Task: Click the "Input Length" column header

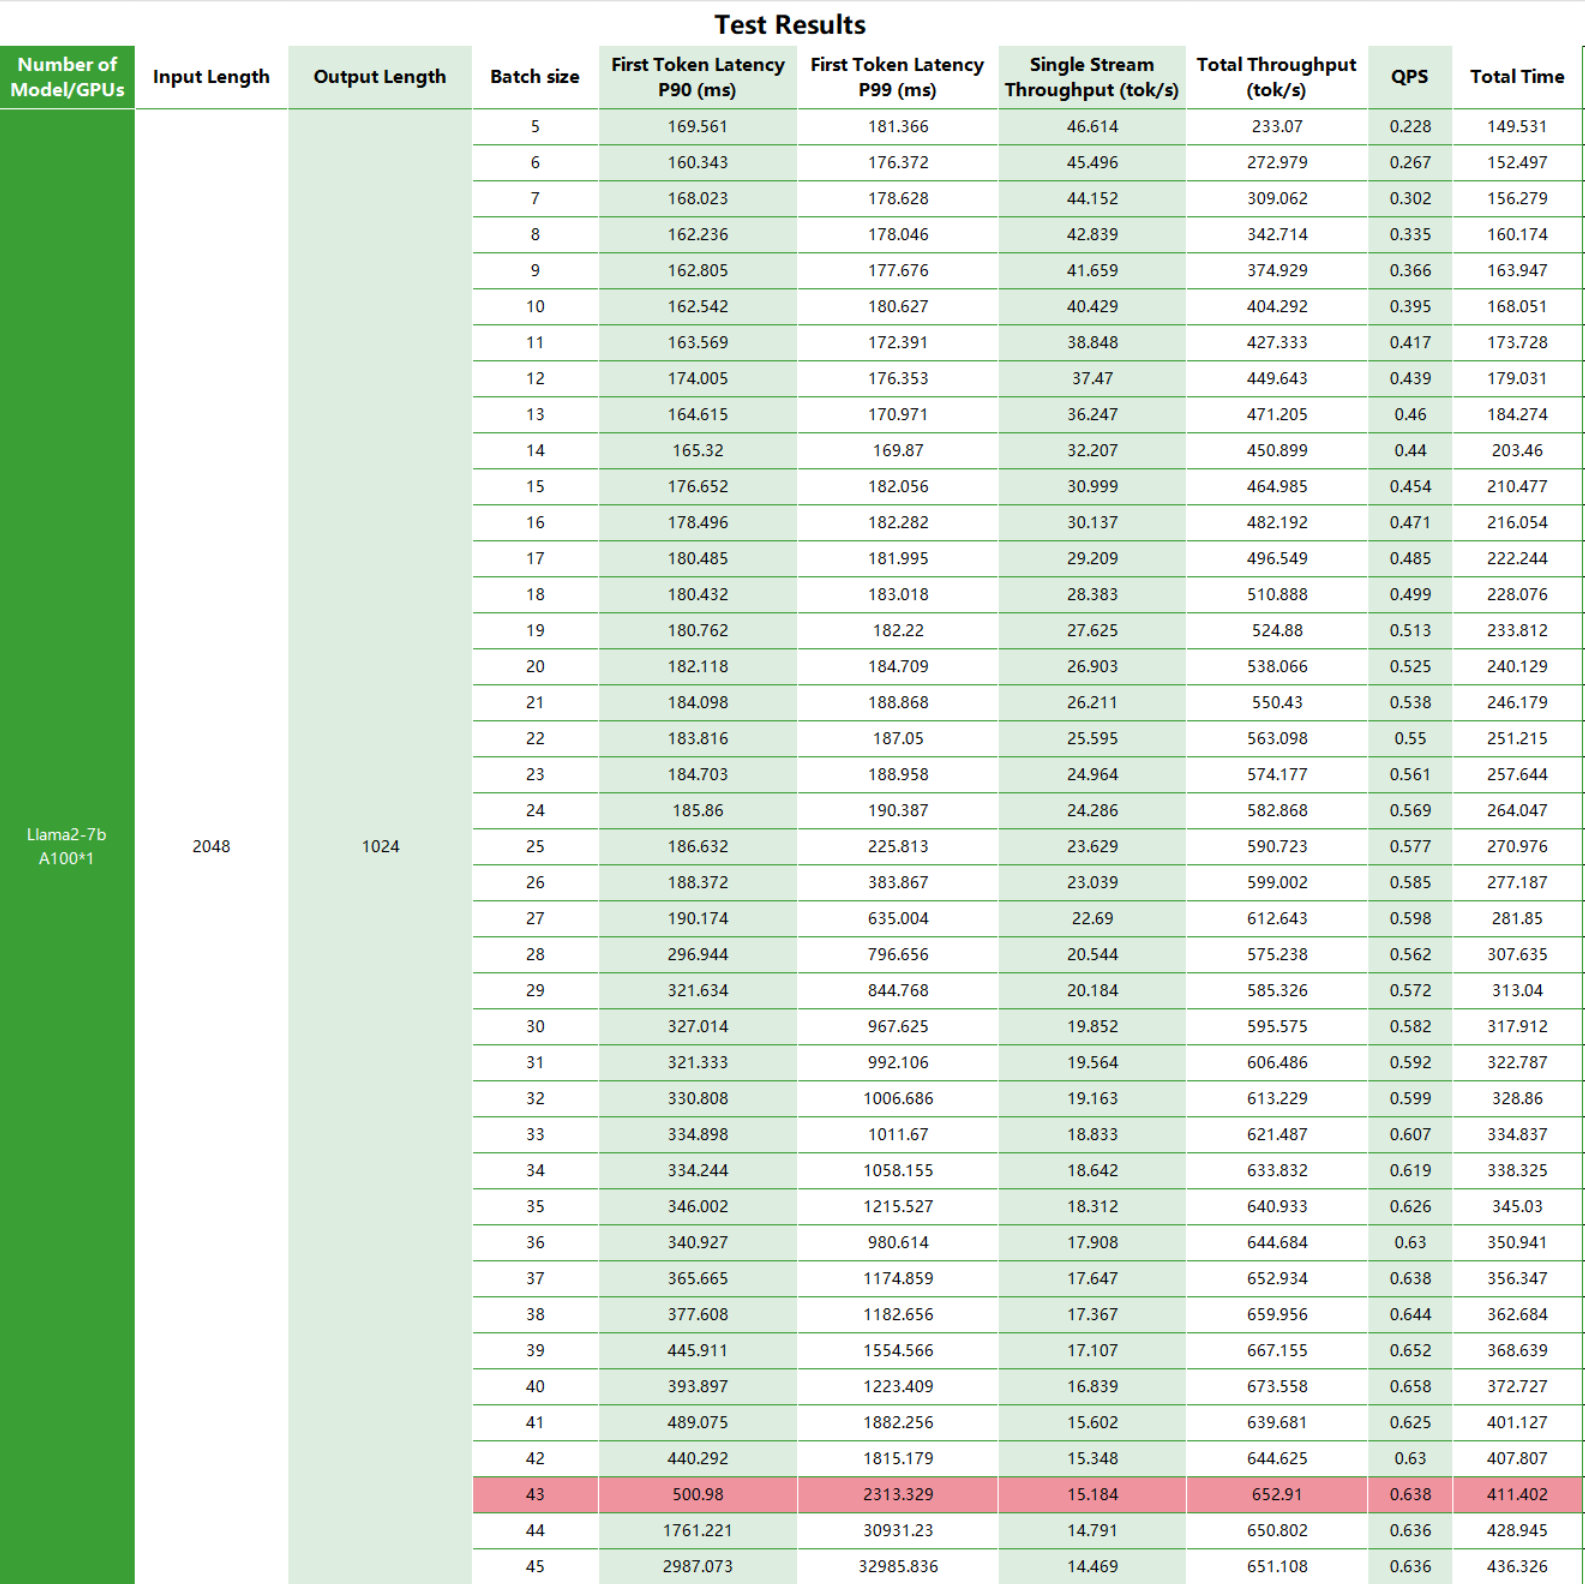Action: click(211, 77)
